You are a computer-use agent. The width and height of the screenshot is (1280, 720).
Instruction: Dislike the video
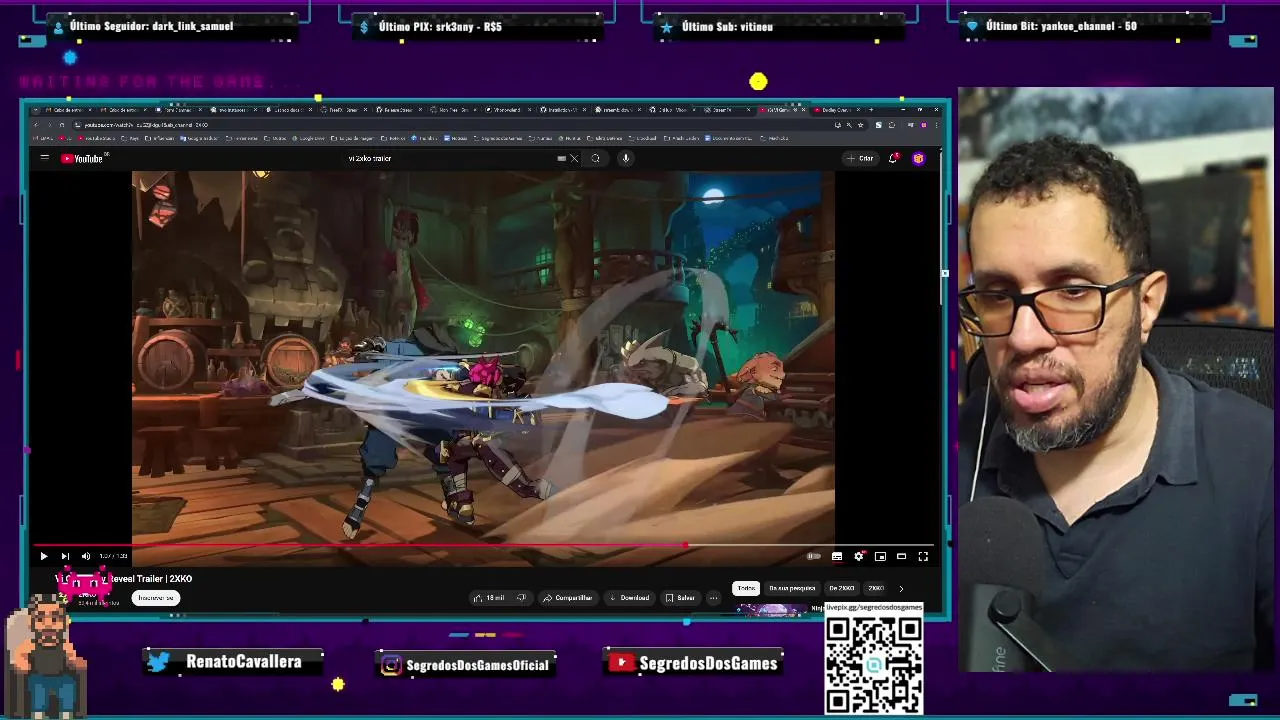pyautogui.click(x=521, y=598)
